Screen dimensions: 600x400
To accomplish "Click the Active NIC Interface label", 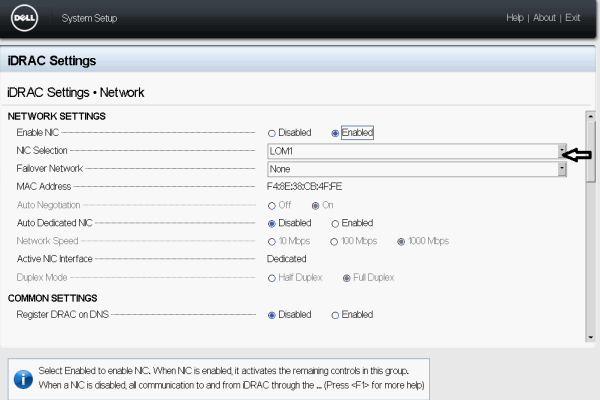I will point(55,259).
